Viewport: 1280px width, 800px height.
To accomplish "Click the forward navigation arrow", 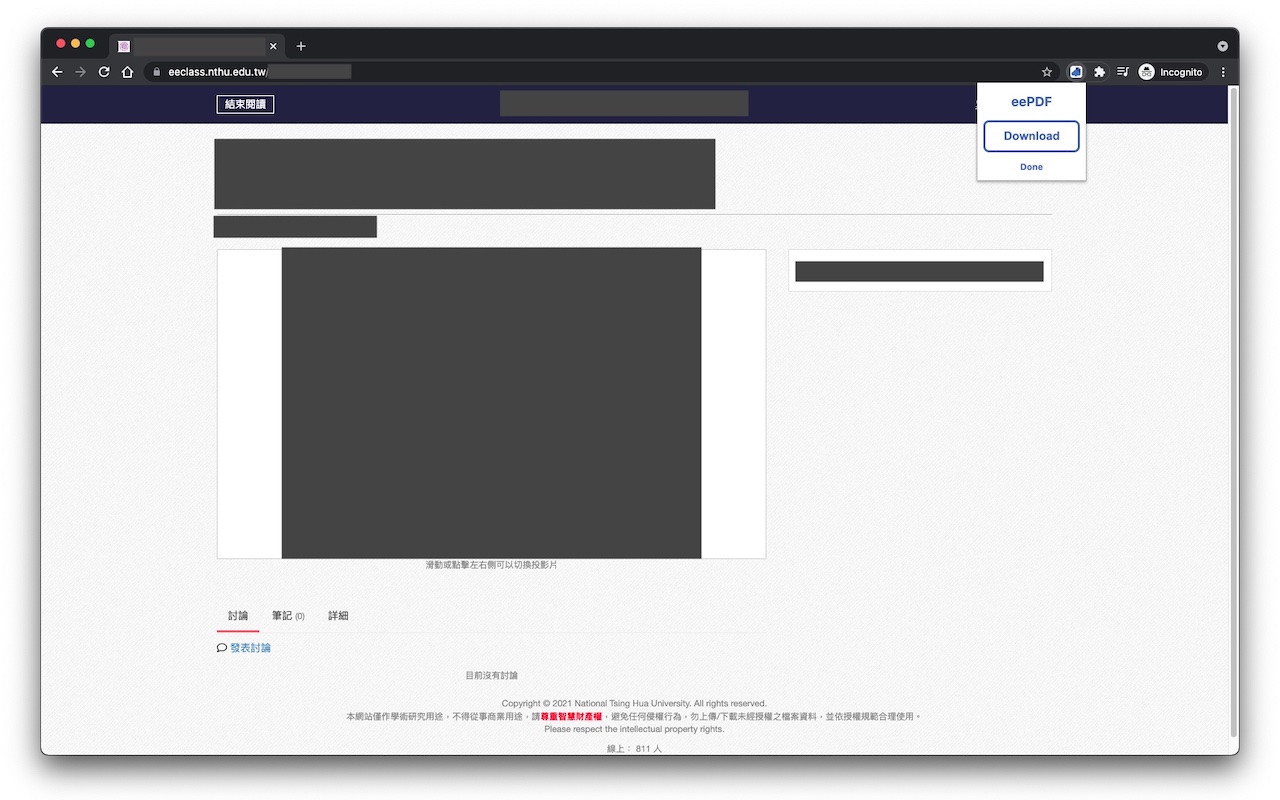I will [x=80, y=71].
